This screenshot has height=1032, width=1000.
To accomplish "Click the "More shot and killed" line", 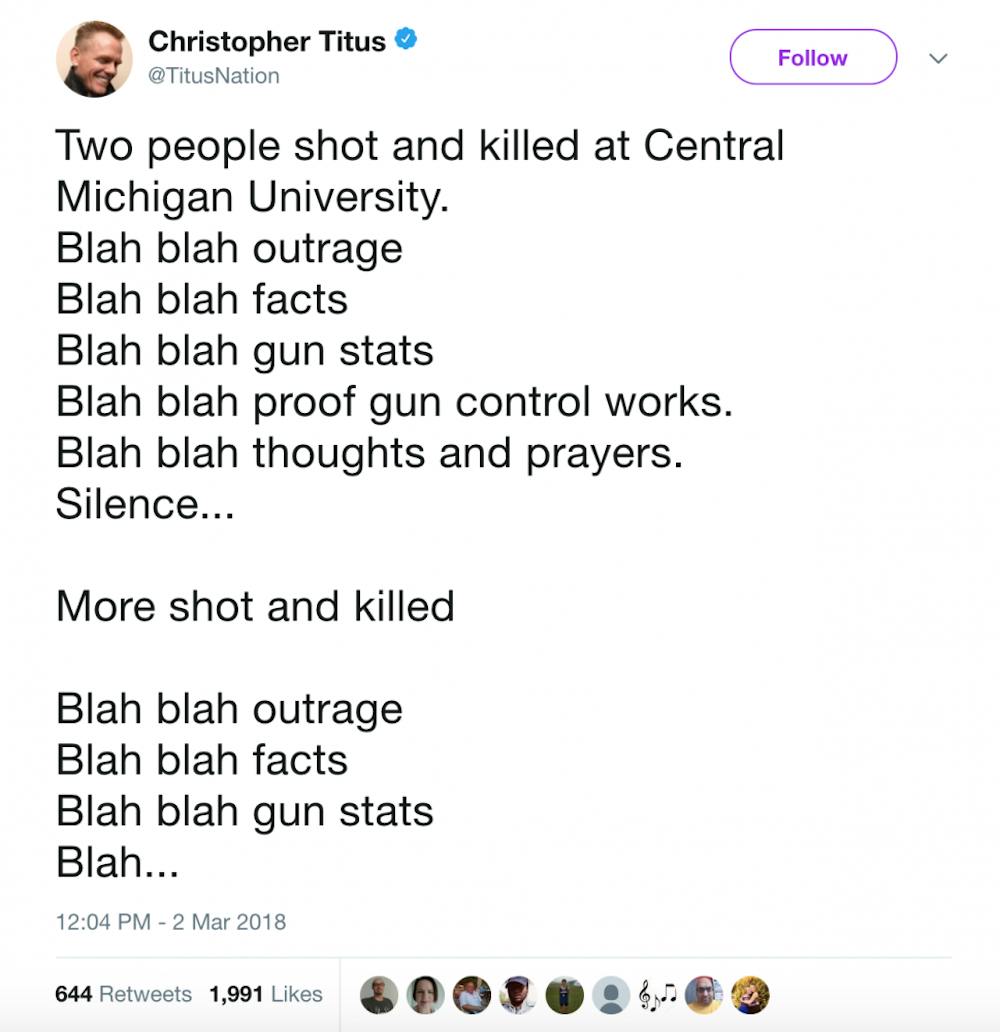I will coord(255,606).
